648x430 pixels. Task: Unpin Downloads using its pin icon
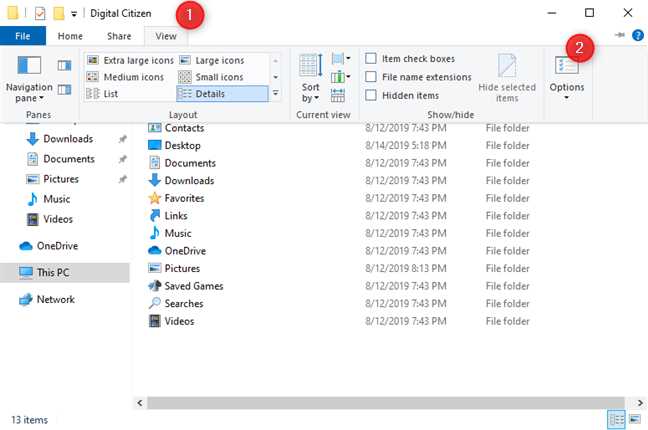[x=122, y=139]
